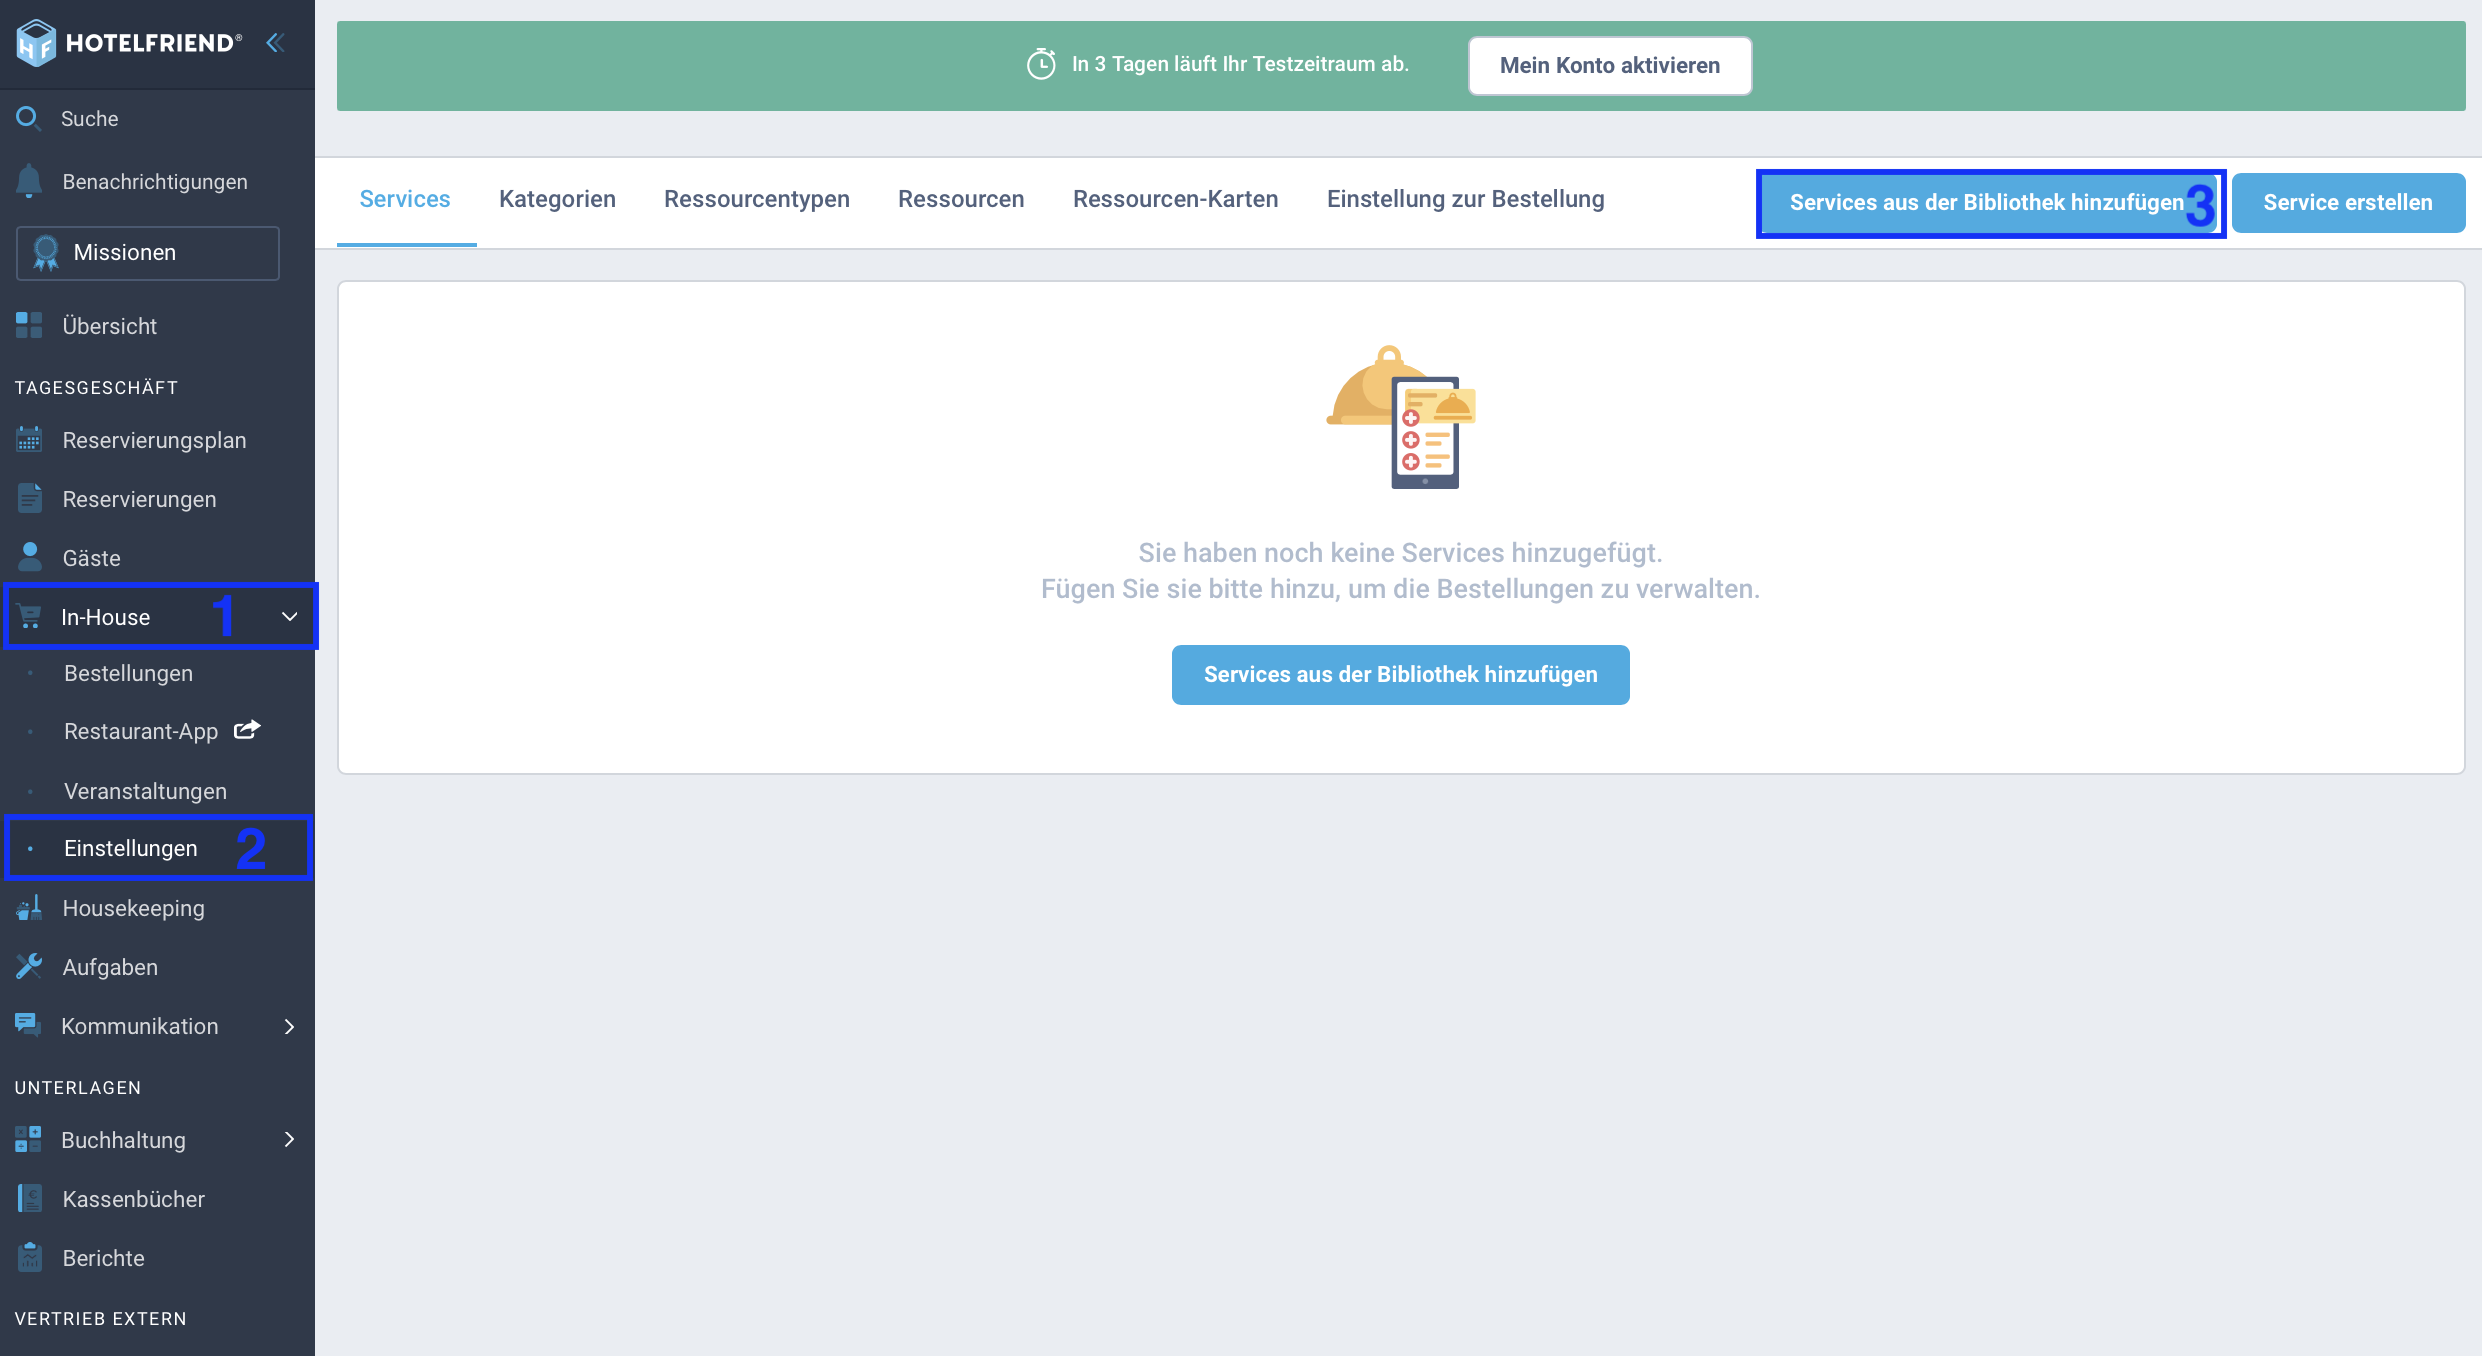Open the Ressourcen-Karten tab
Screen dimensions: 2482x1356
click(x=1175, y=199)
